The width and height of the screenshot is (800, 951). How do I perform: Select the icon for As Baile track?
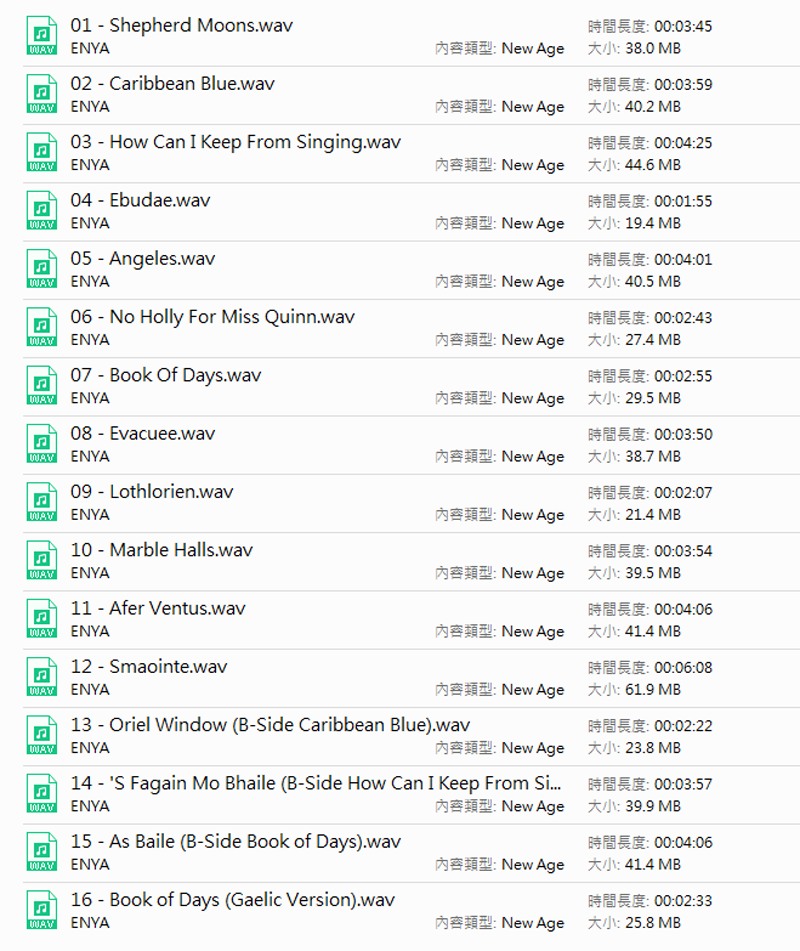click(x=42, y=852)
